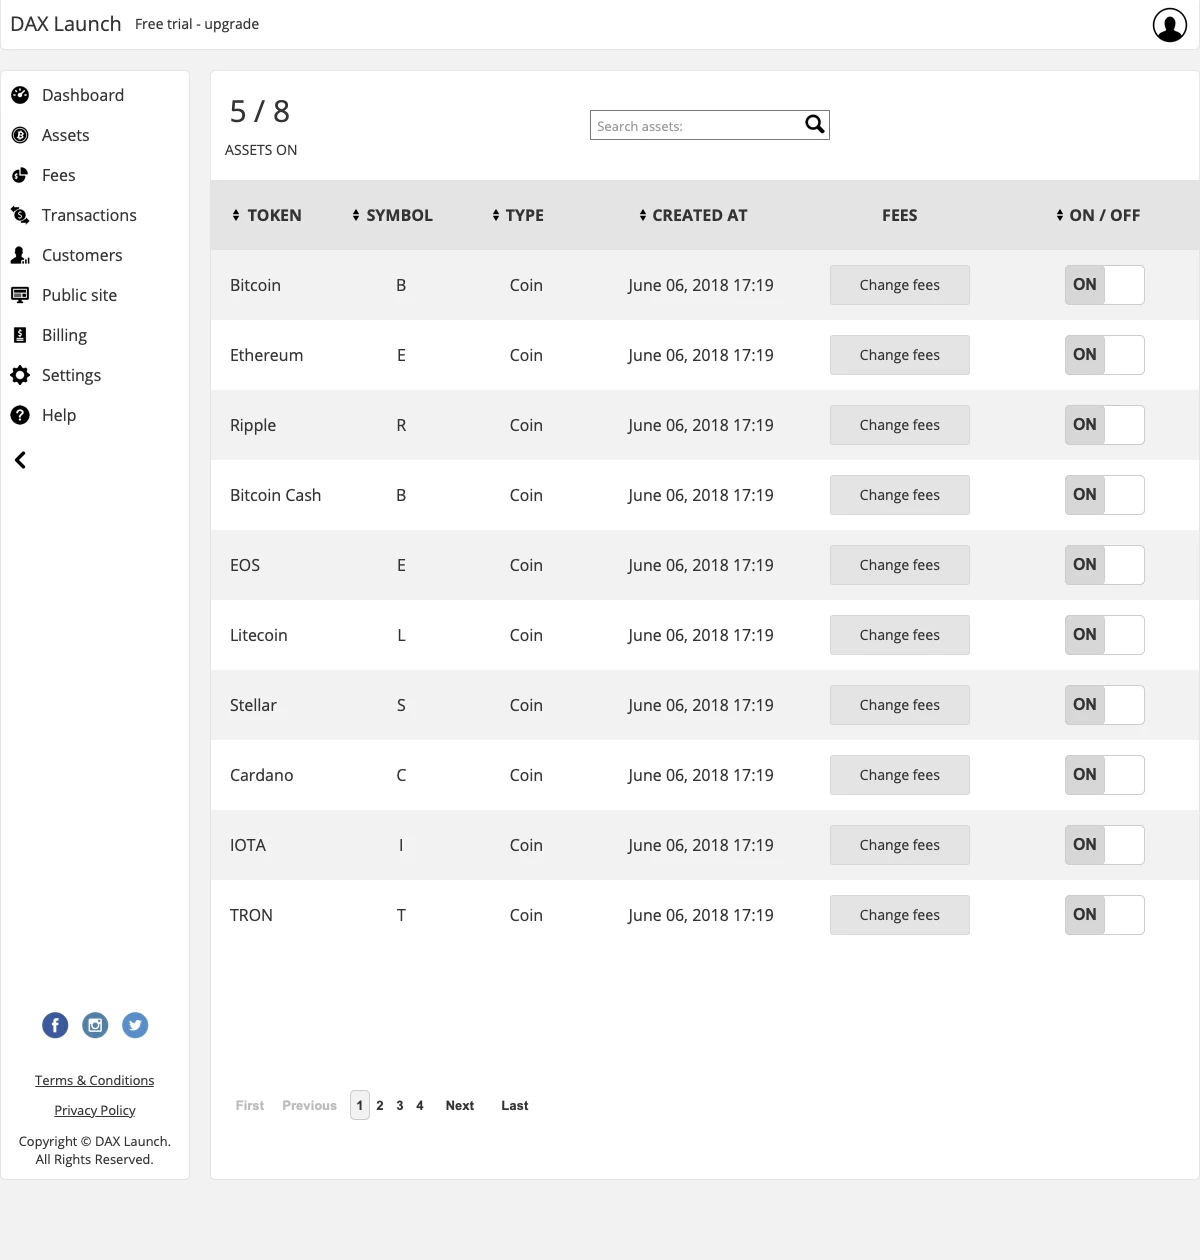Open Assets from the sidebar menu
The height and width of the screenshot is (1260, 1200).
tap(66, 135)
